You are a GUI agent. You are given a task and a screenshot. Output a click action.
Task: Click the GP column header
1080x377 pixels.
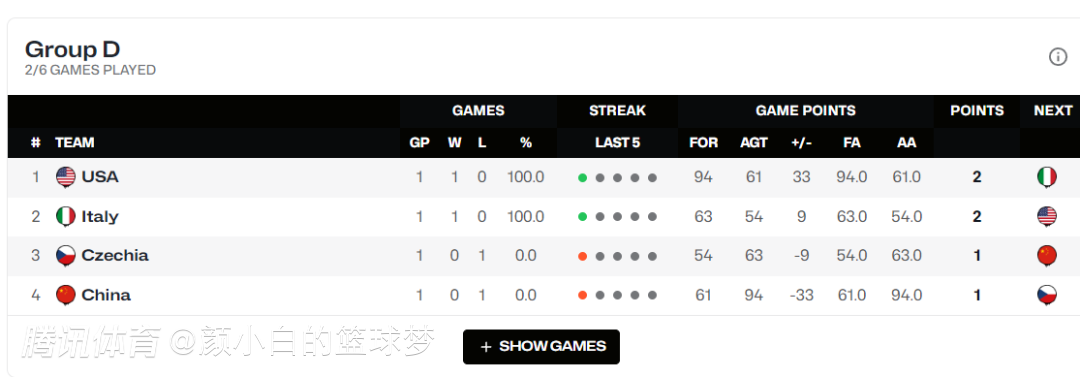click(419, 143)
